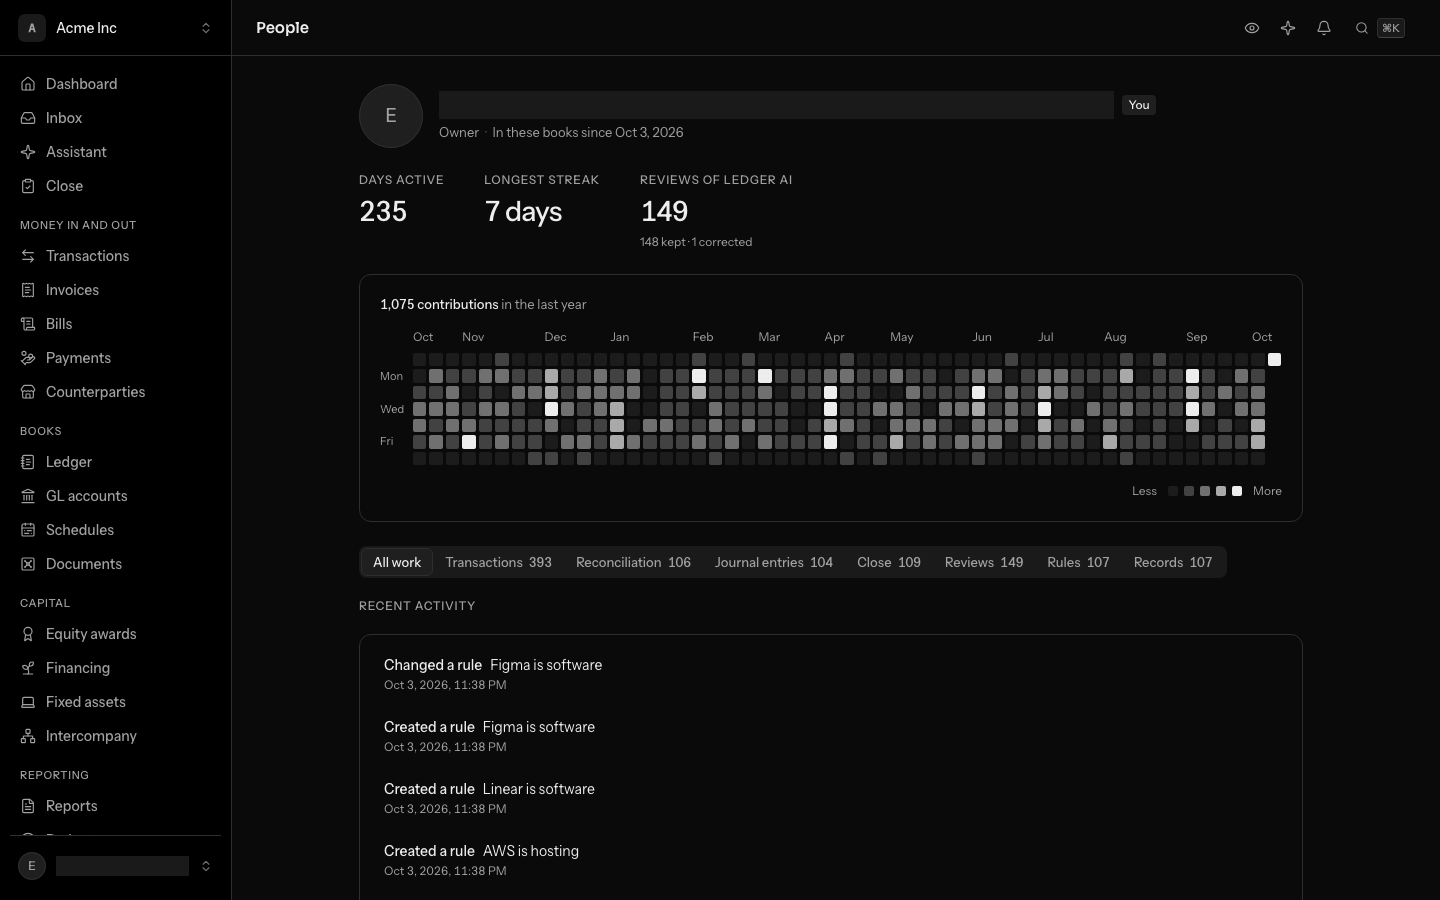Open 'Created a rule Linear is software' activity
The width and height of the screenshot is (1440, 900).
[x=830, y=798]
